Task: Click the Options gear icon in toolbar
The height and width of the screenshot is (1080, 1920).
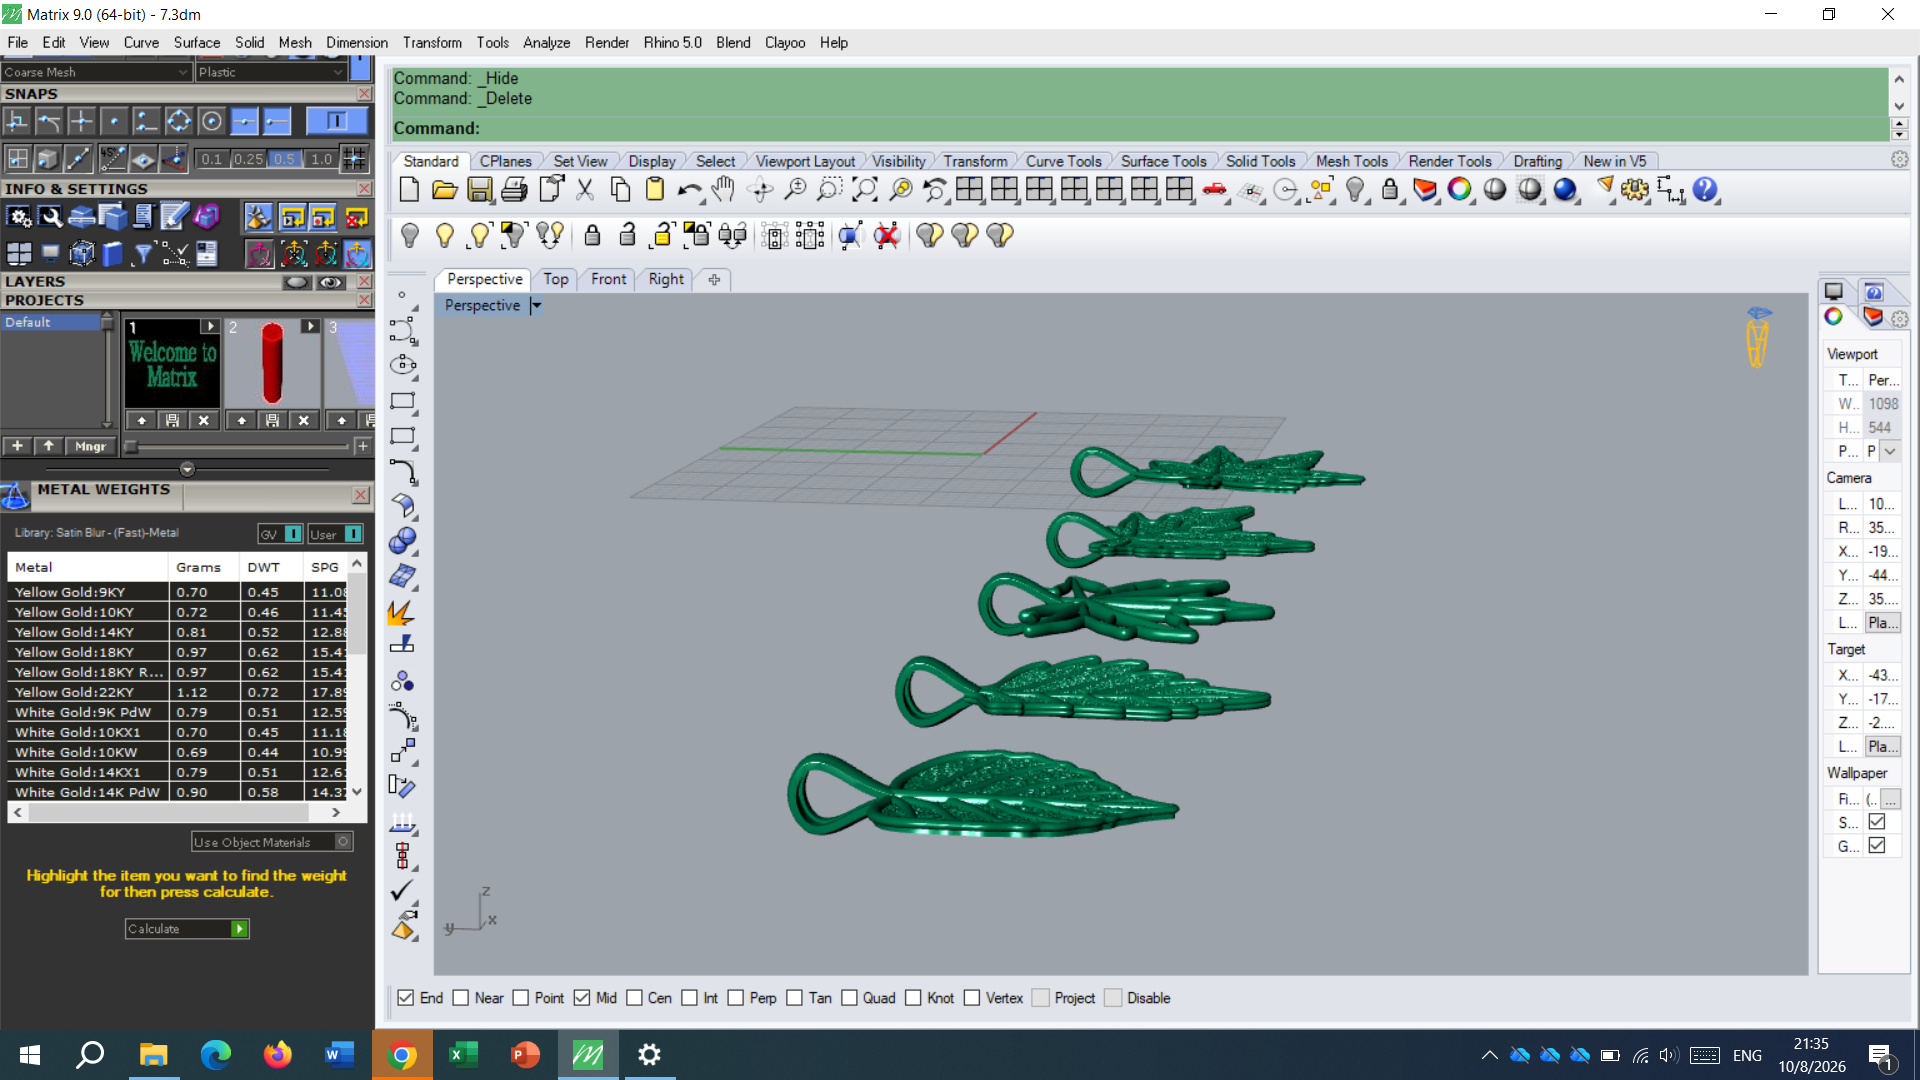Action: tap(1636, 190)
